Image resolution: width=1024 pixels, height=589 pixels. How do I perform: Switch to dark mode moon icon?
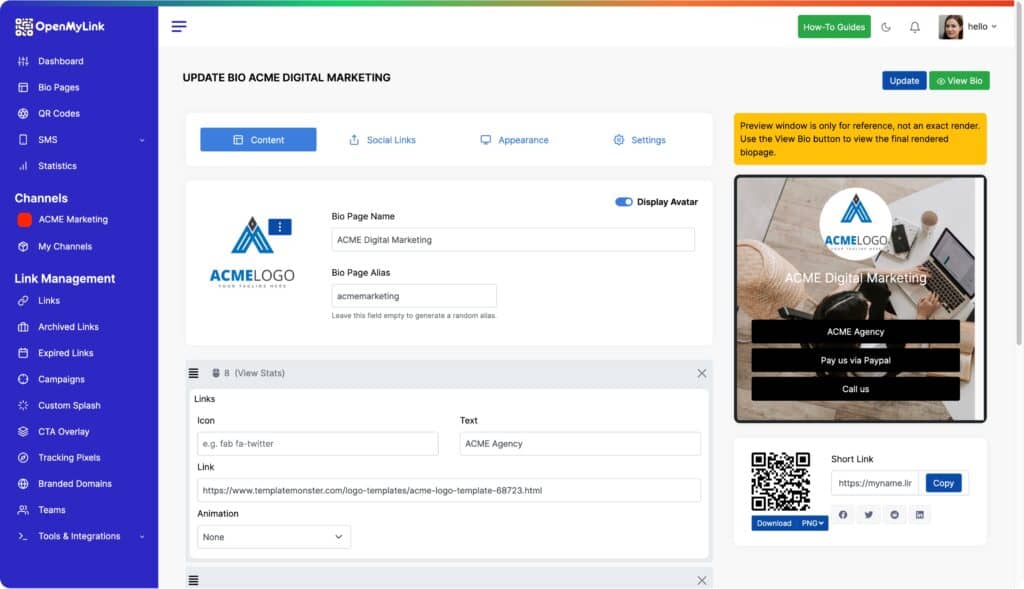[886, 27]
